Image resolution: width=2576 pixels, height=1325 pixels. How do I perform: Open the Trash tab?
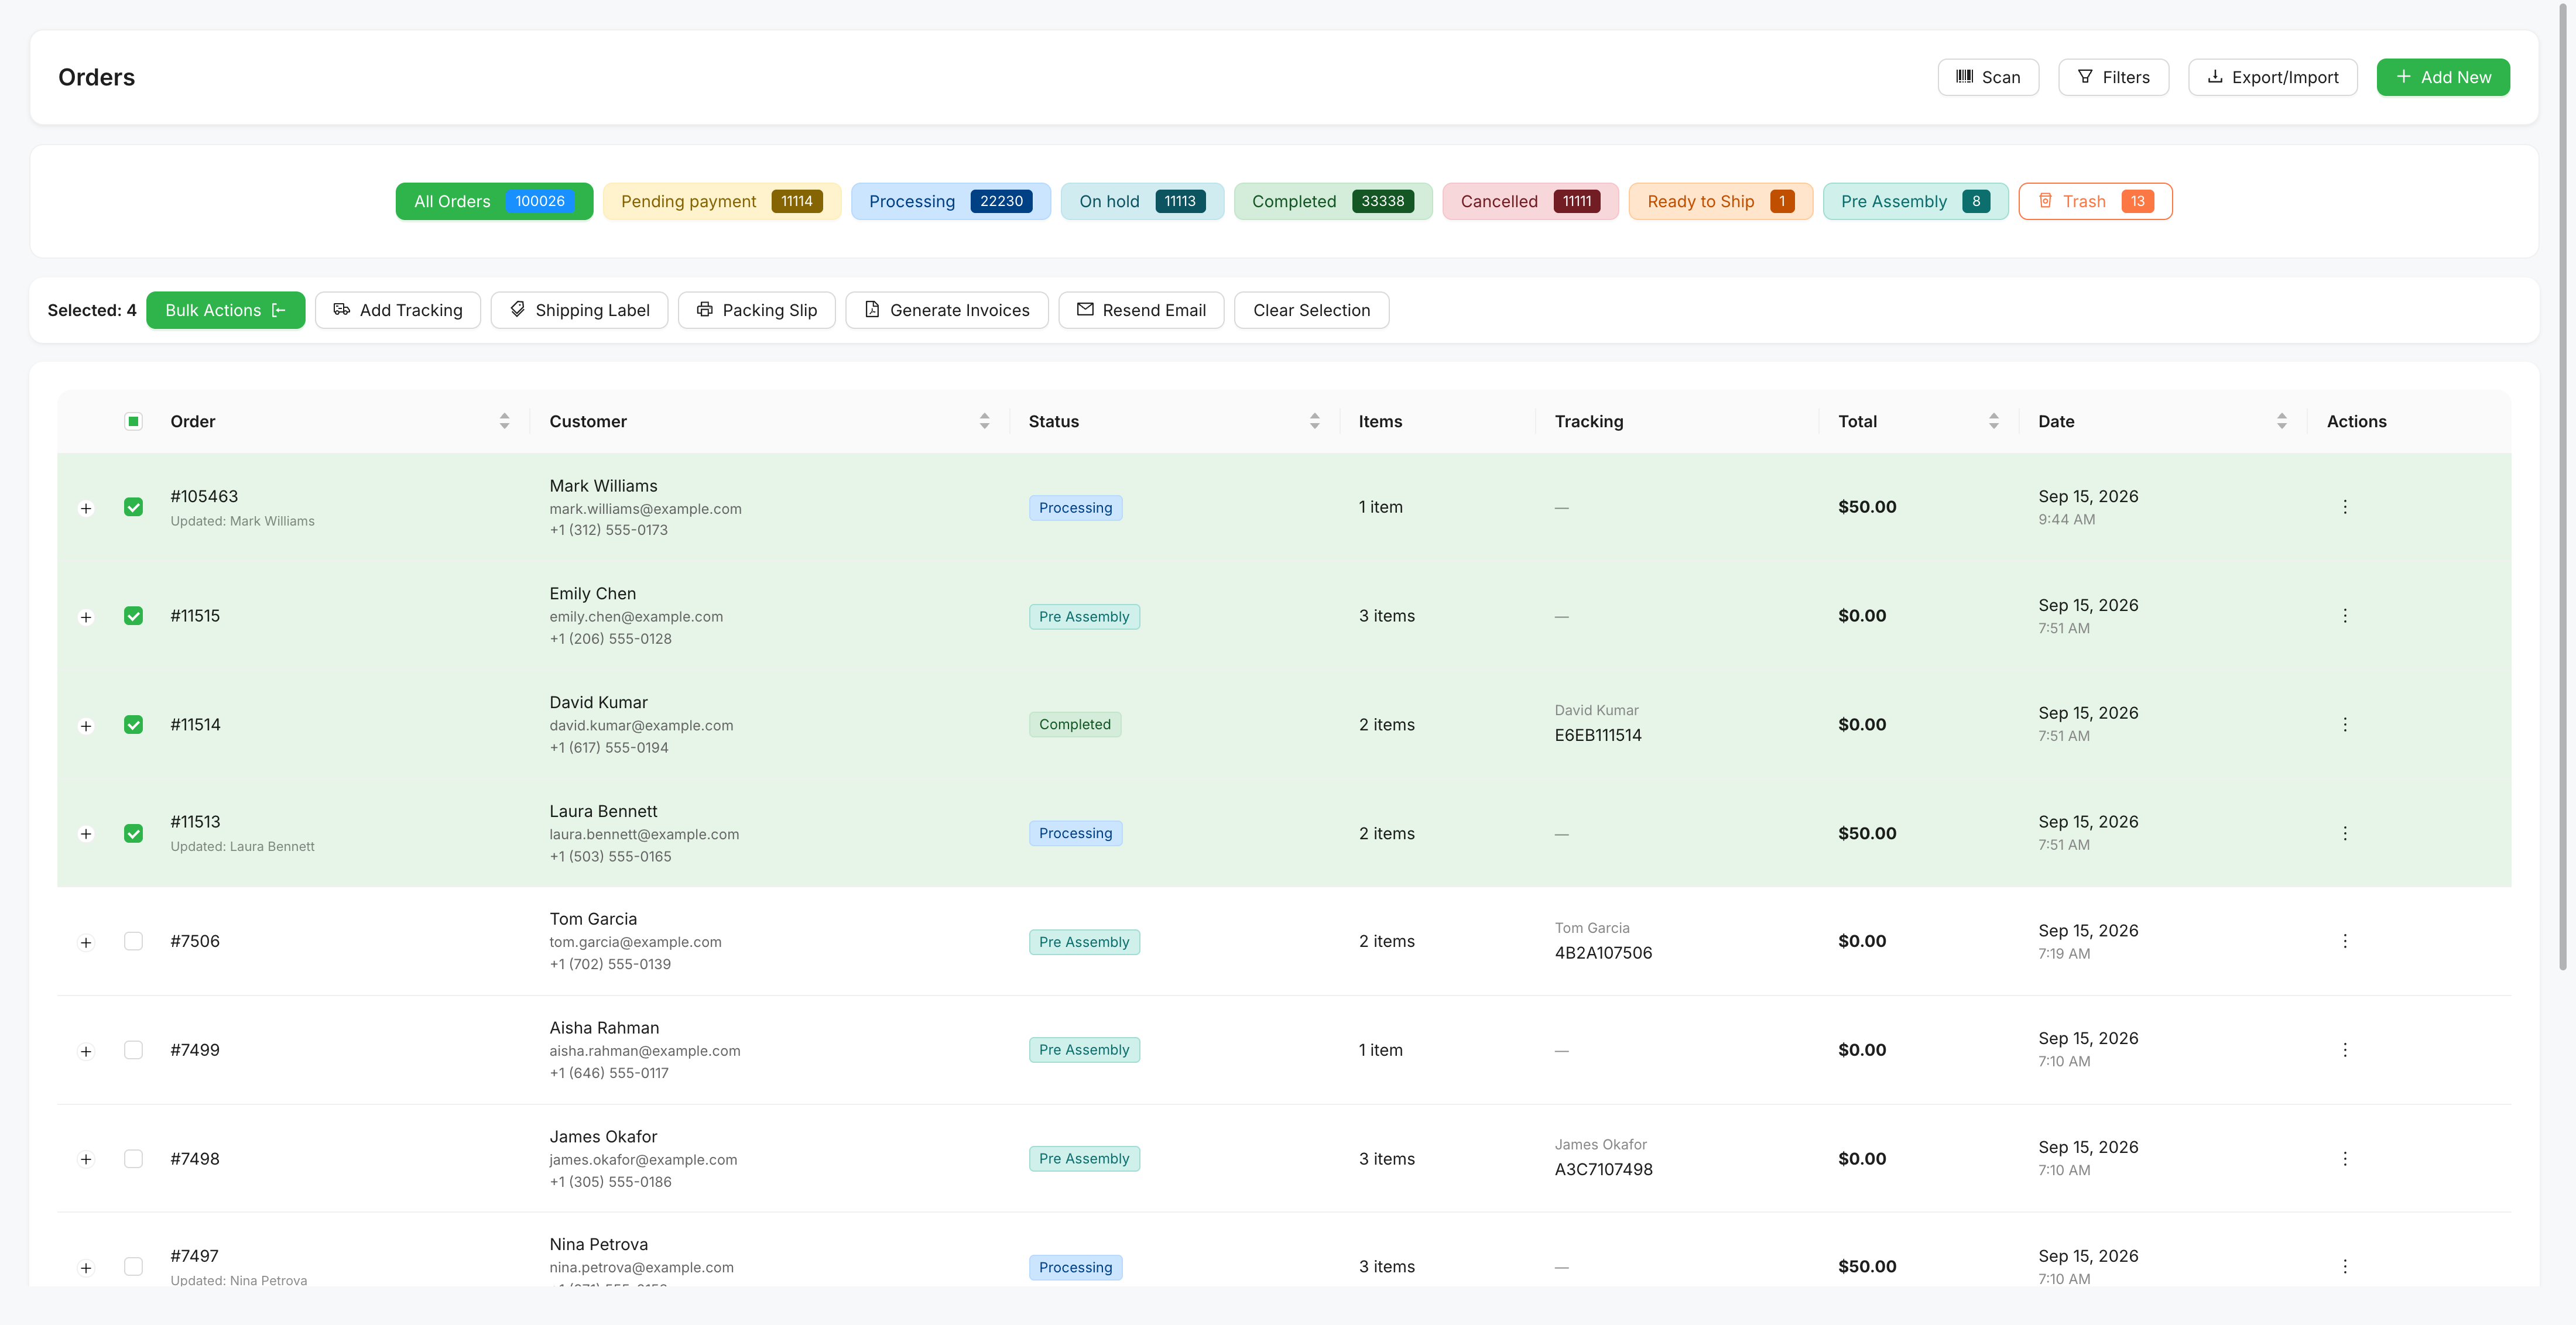[2095, 201]
